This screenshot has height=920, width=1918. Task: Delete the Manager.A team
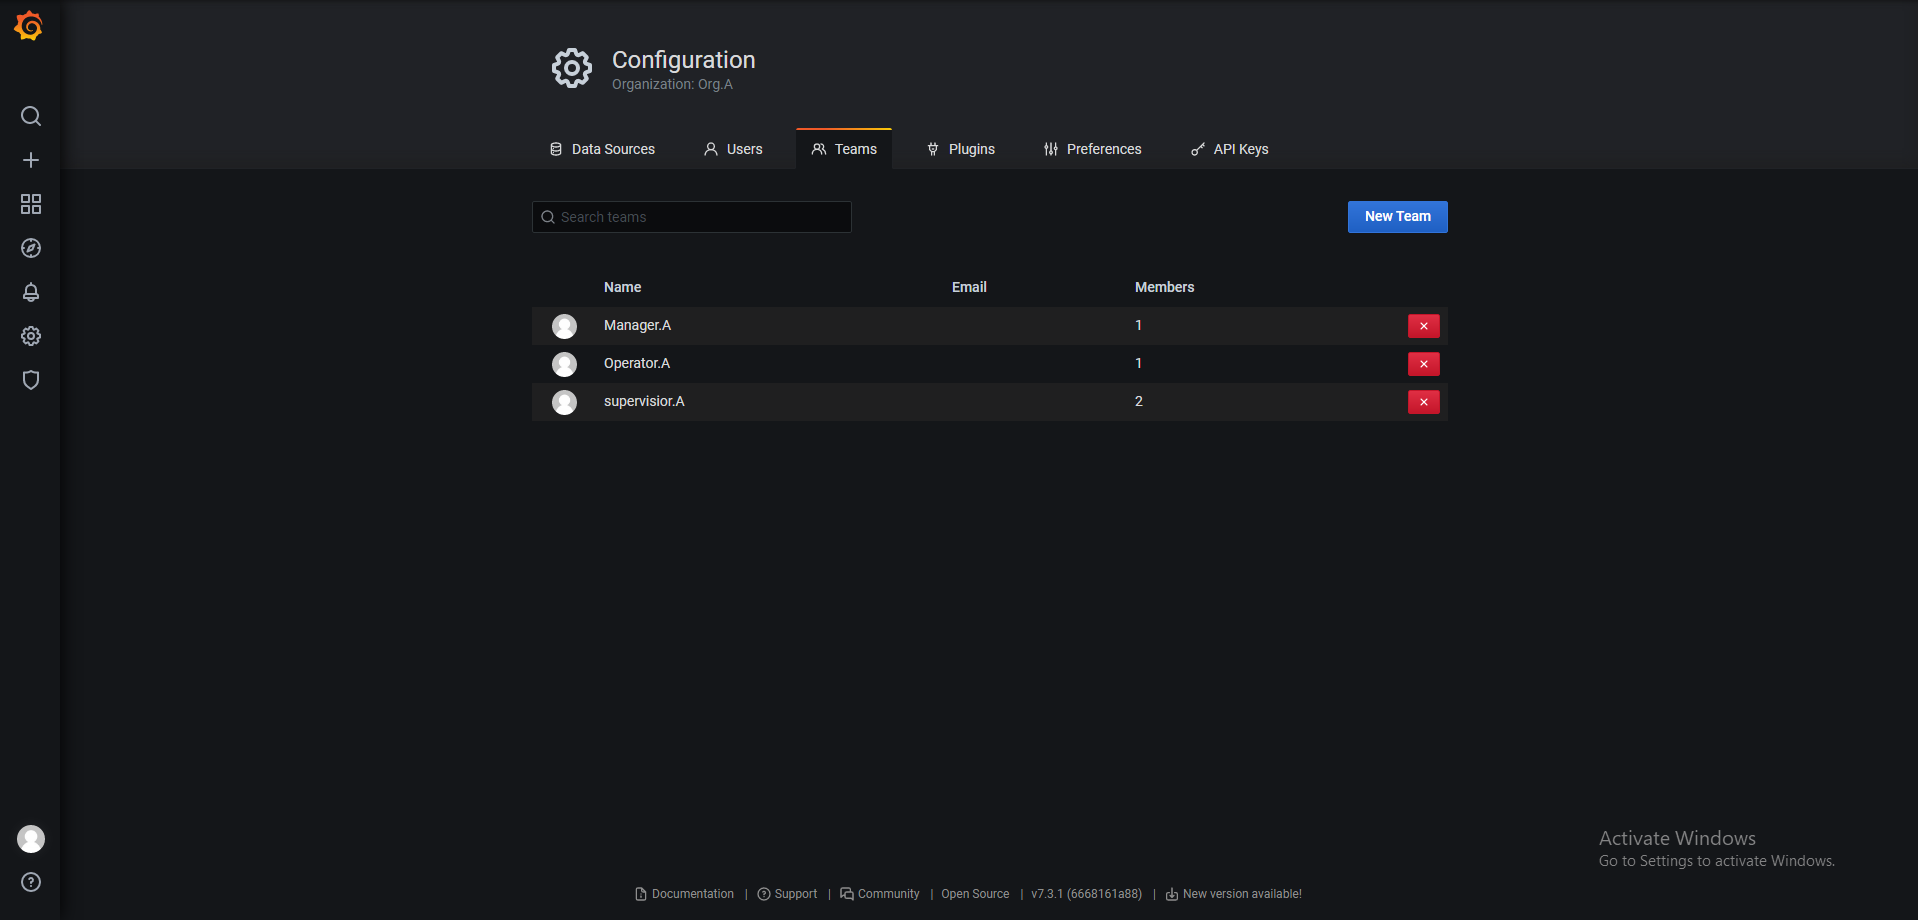tap(1424, 326)
